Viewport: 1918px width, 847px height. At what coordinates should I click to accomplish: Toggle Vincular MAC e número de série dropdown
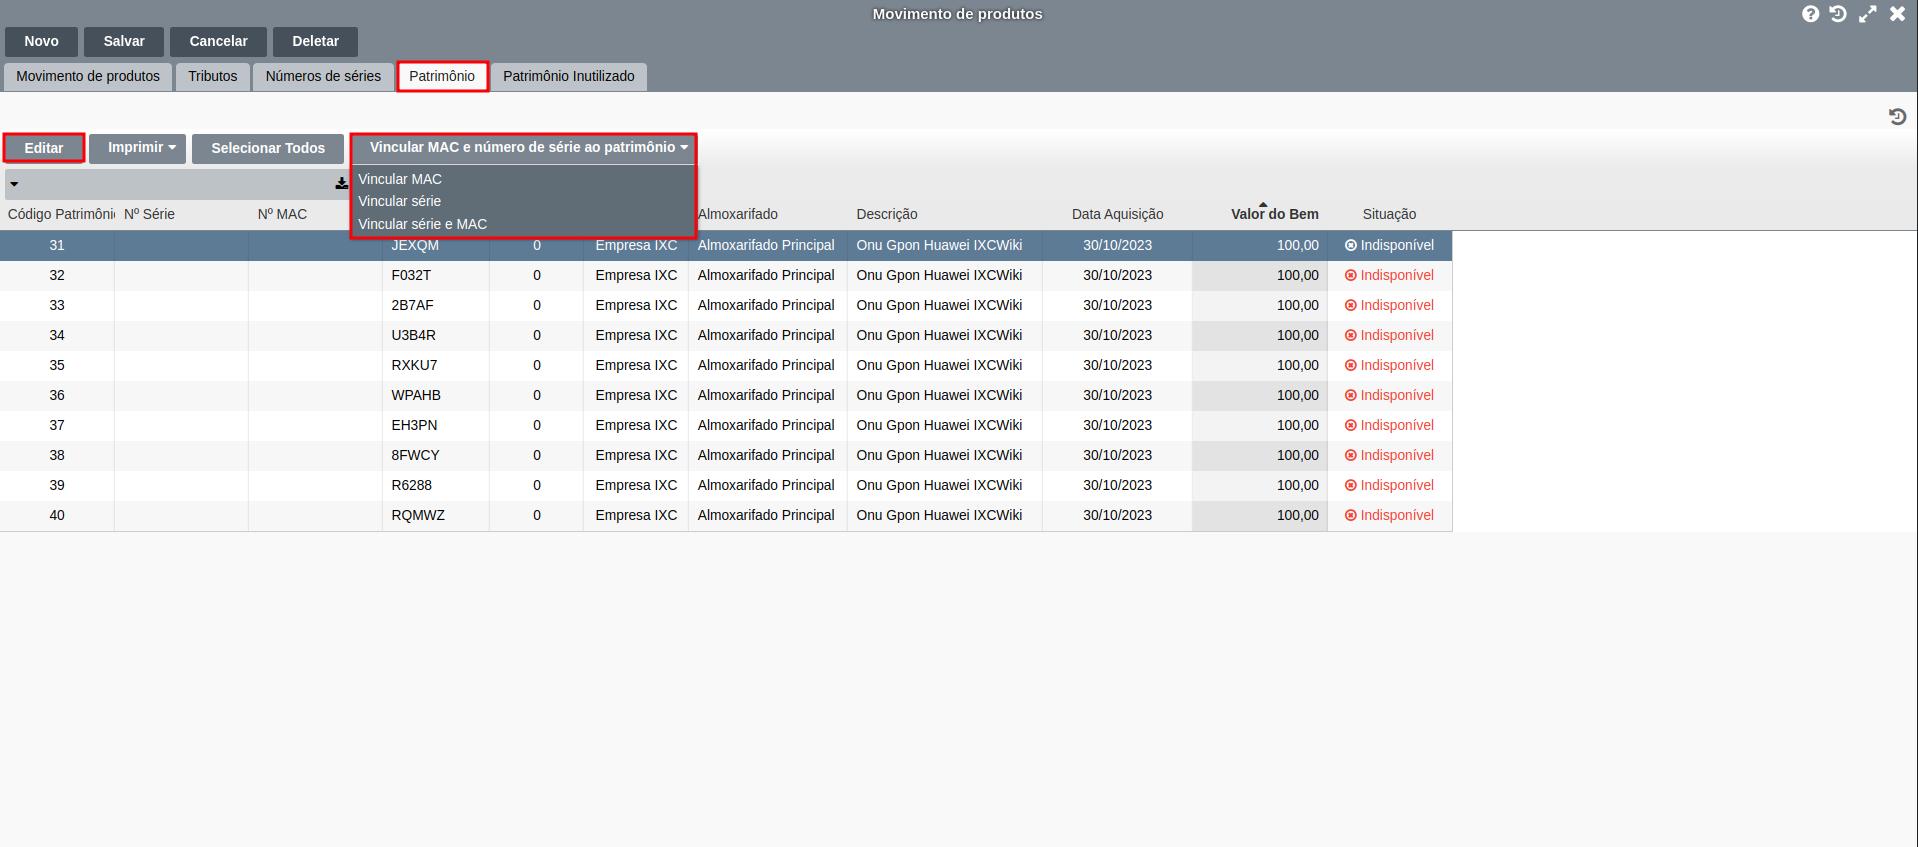[523, 148]
